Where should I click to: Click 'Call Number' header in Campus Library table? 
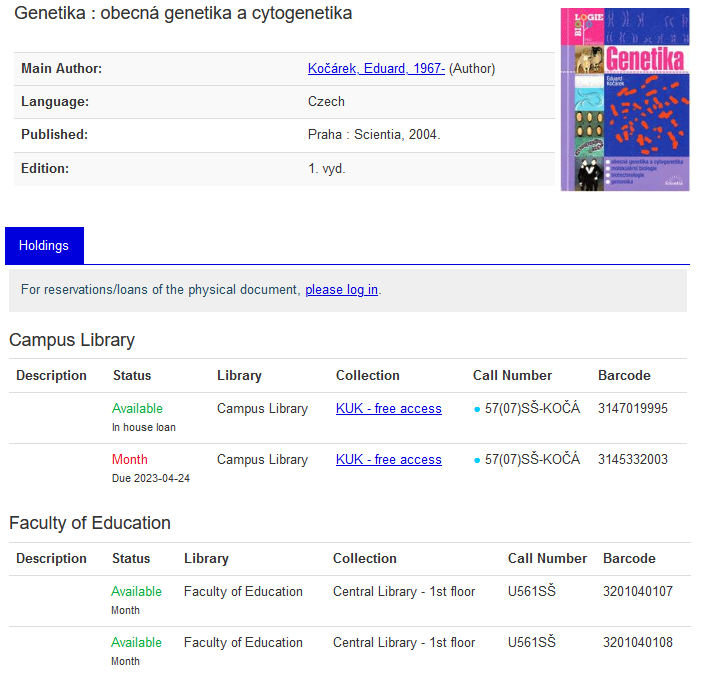coord(512,375)
